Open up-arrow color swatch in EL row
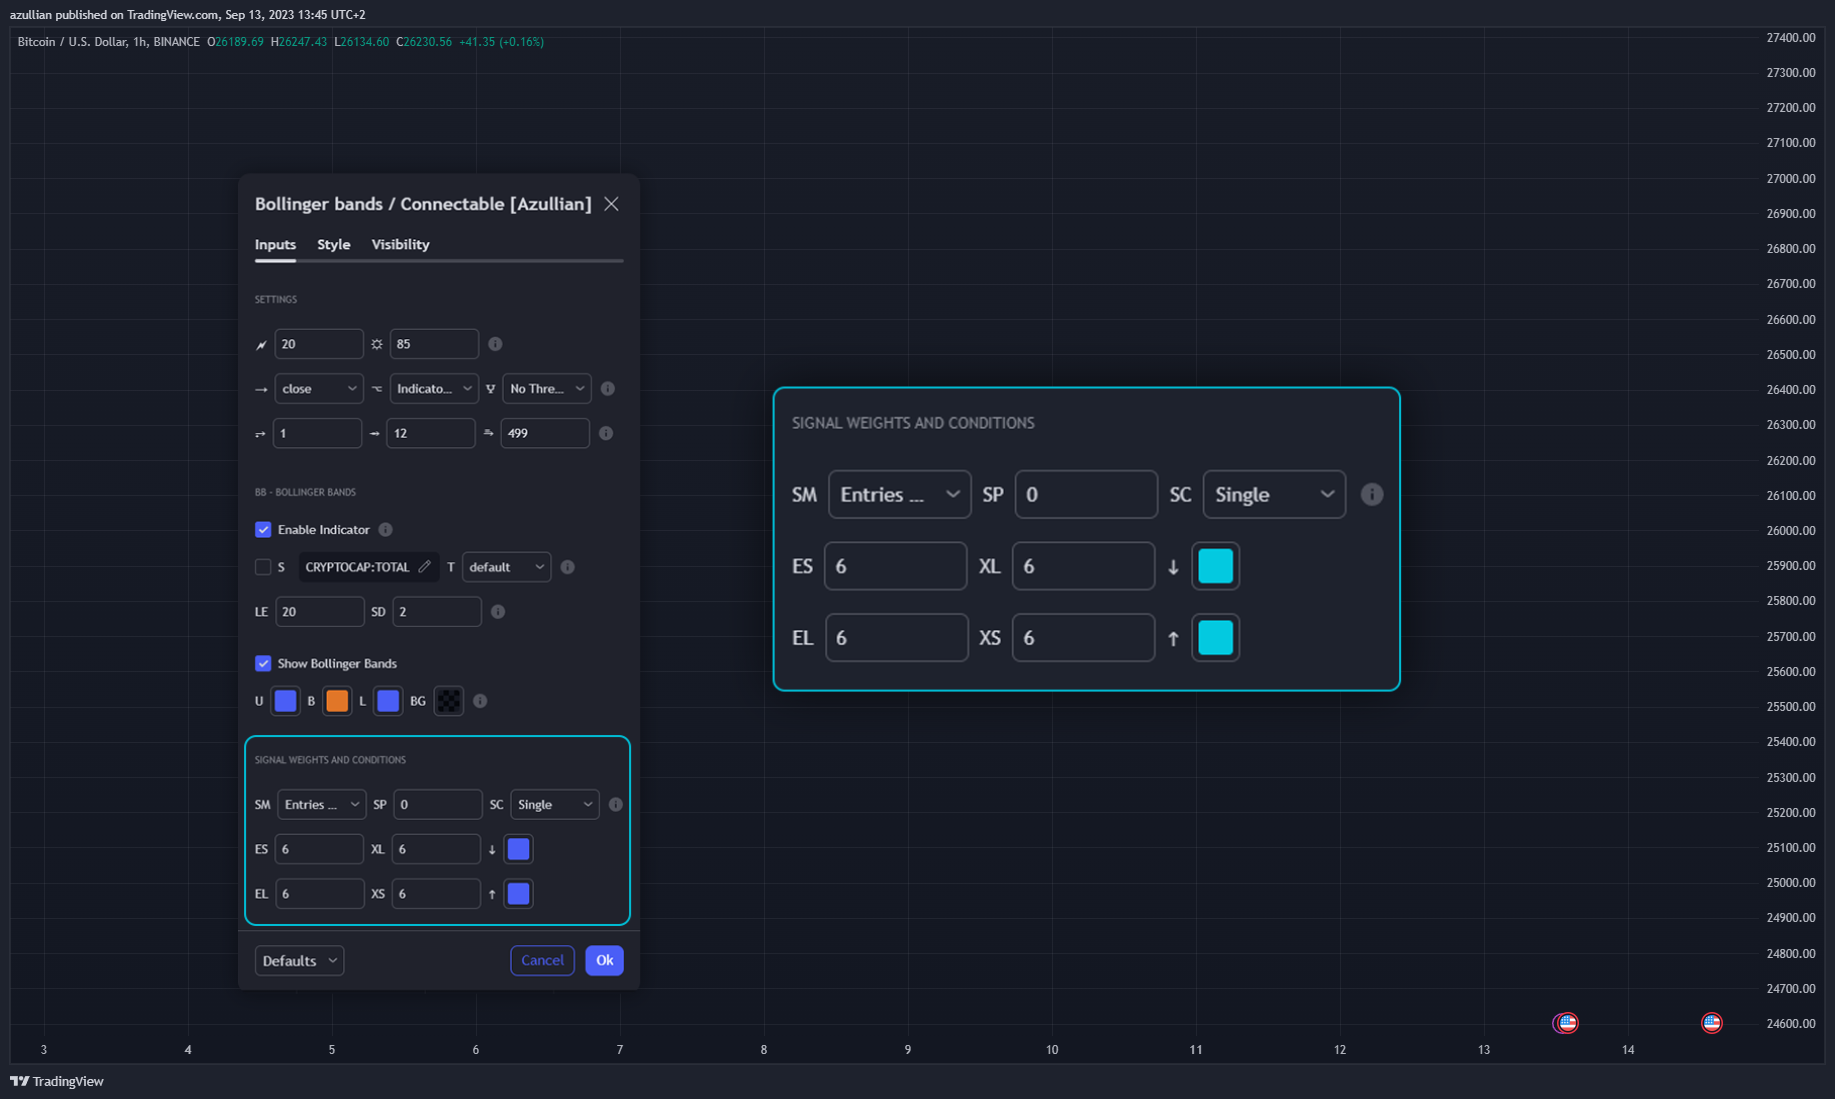The height and width of the screenshot is (1099, 1835). click(518, 893)
